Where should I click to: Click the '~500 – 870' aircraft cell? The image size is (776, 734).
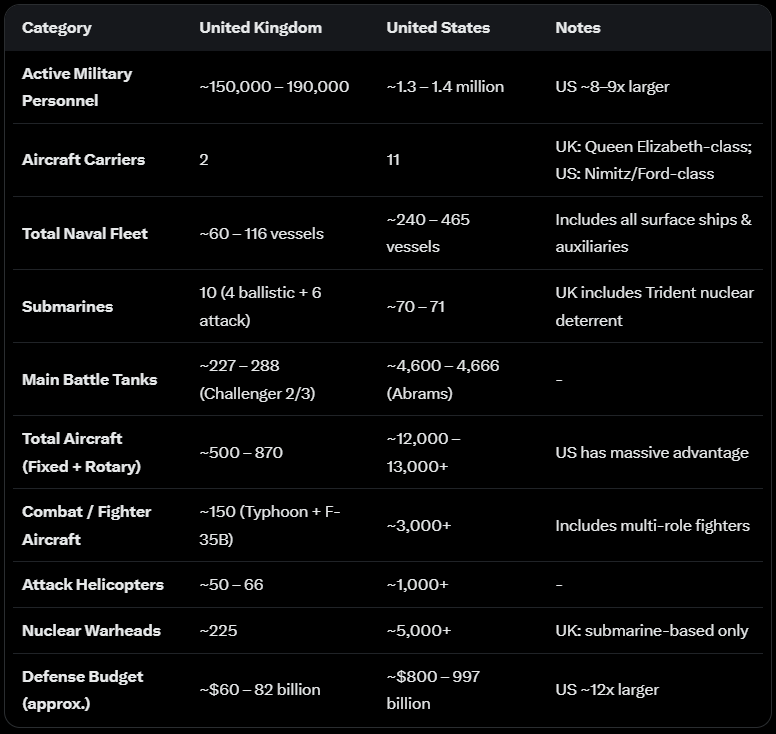(x=241, y=452)
